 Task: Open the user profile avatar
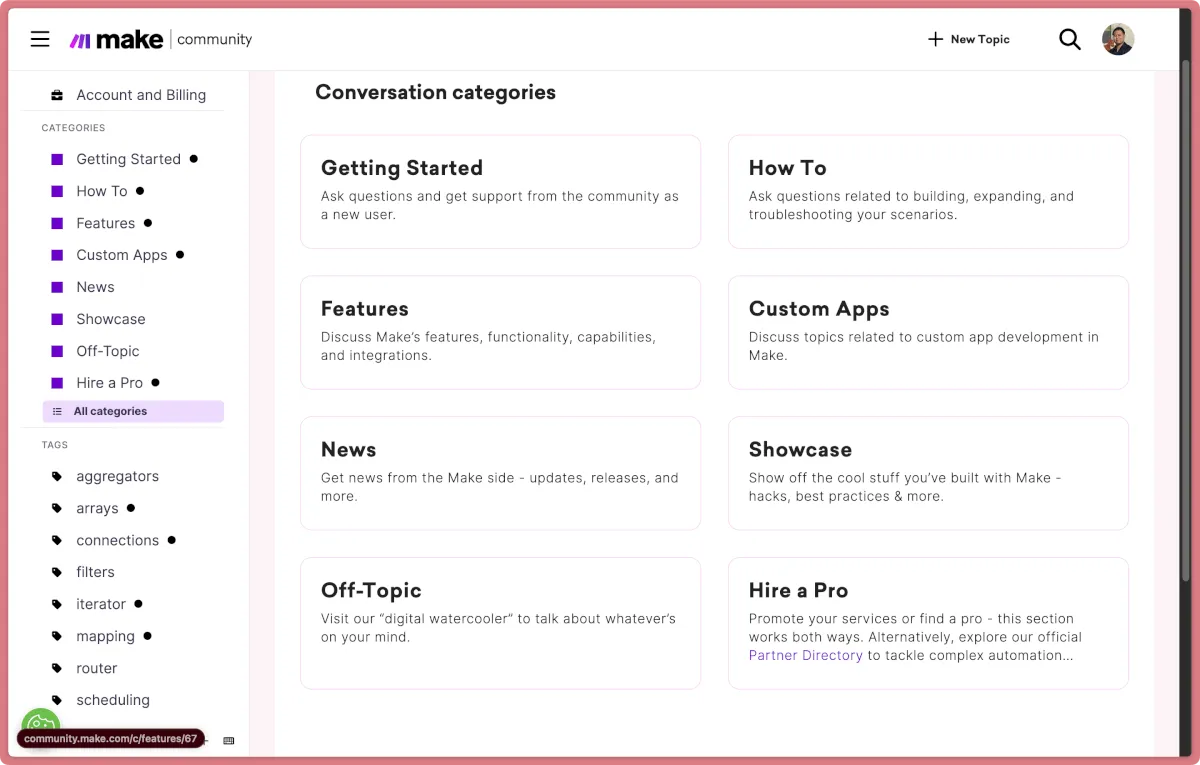1118,39
